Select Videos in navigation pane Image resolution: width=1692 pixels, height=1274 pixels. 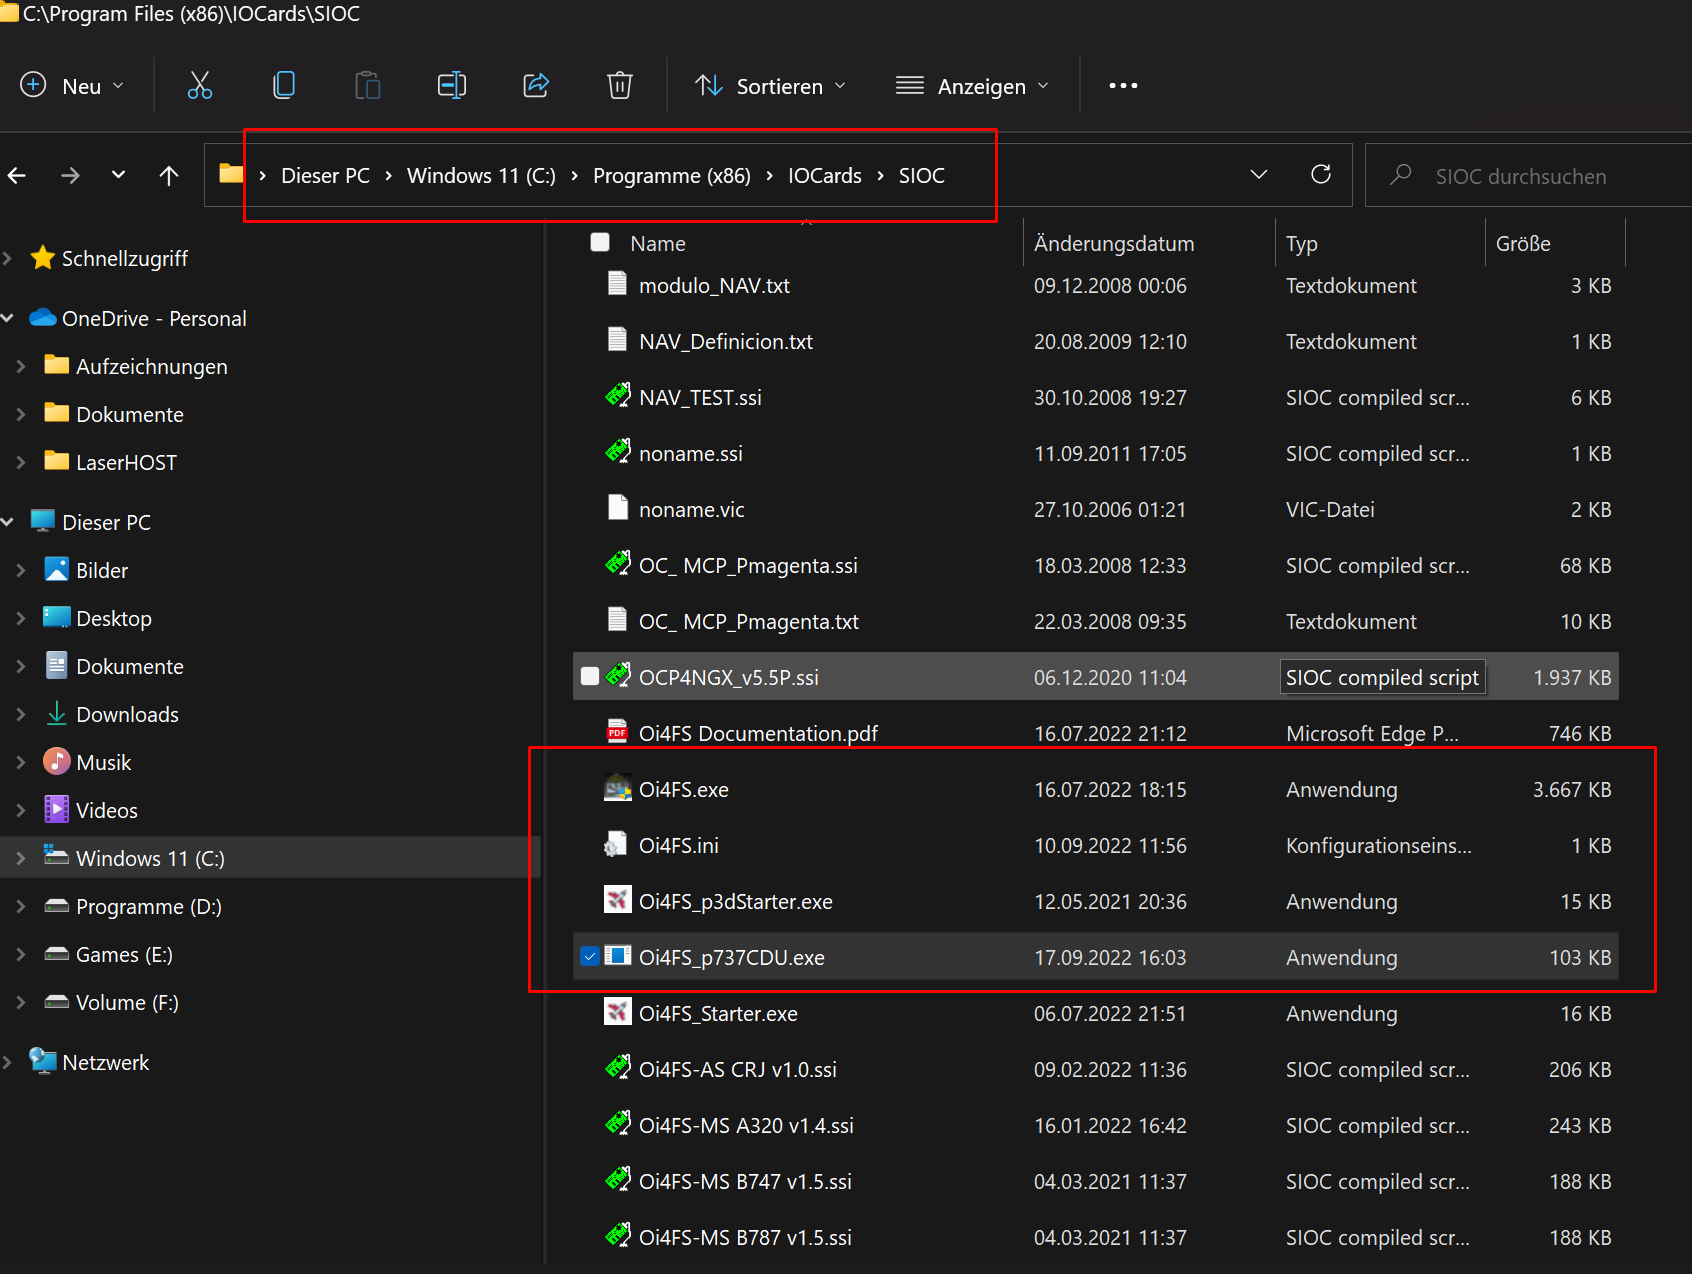coord(106,810)
